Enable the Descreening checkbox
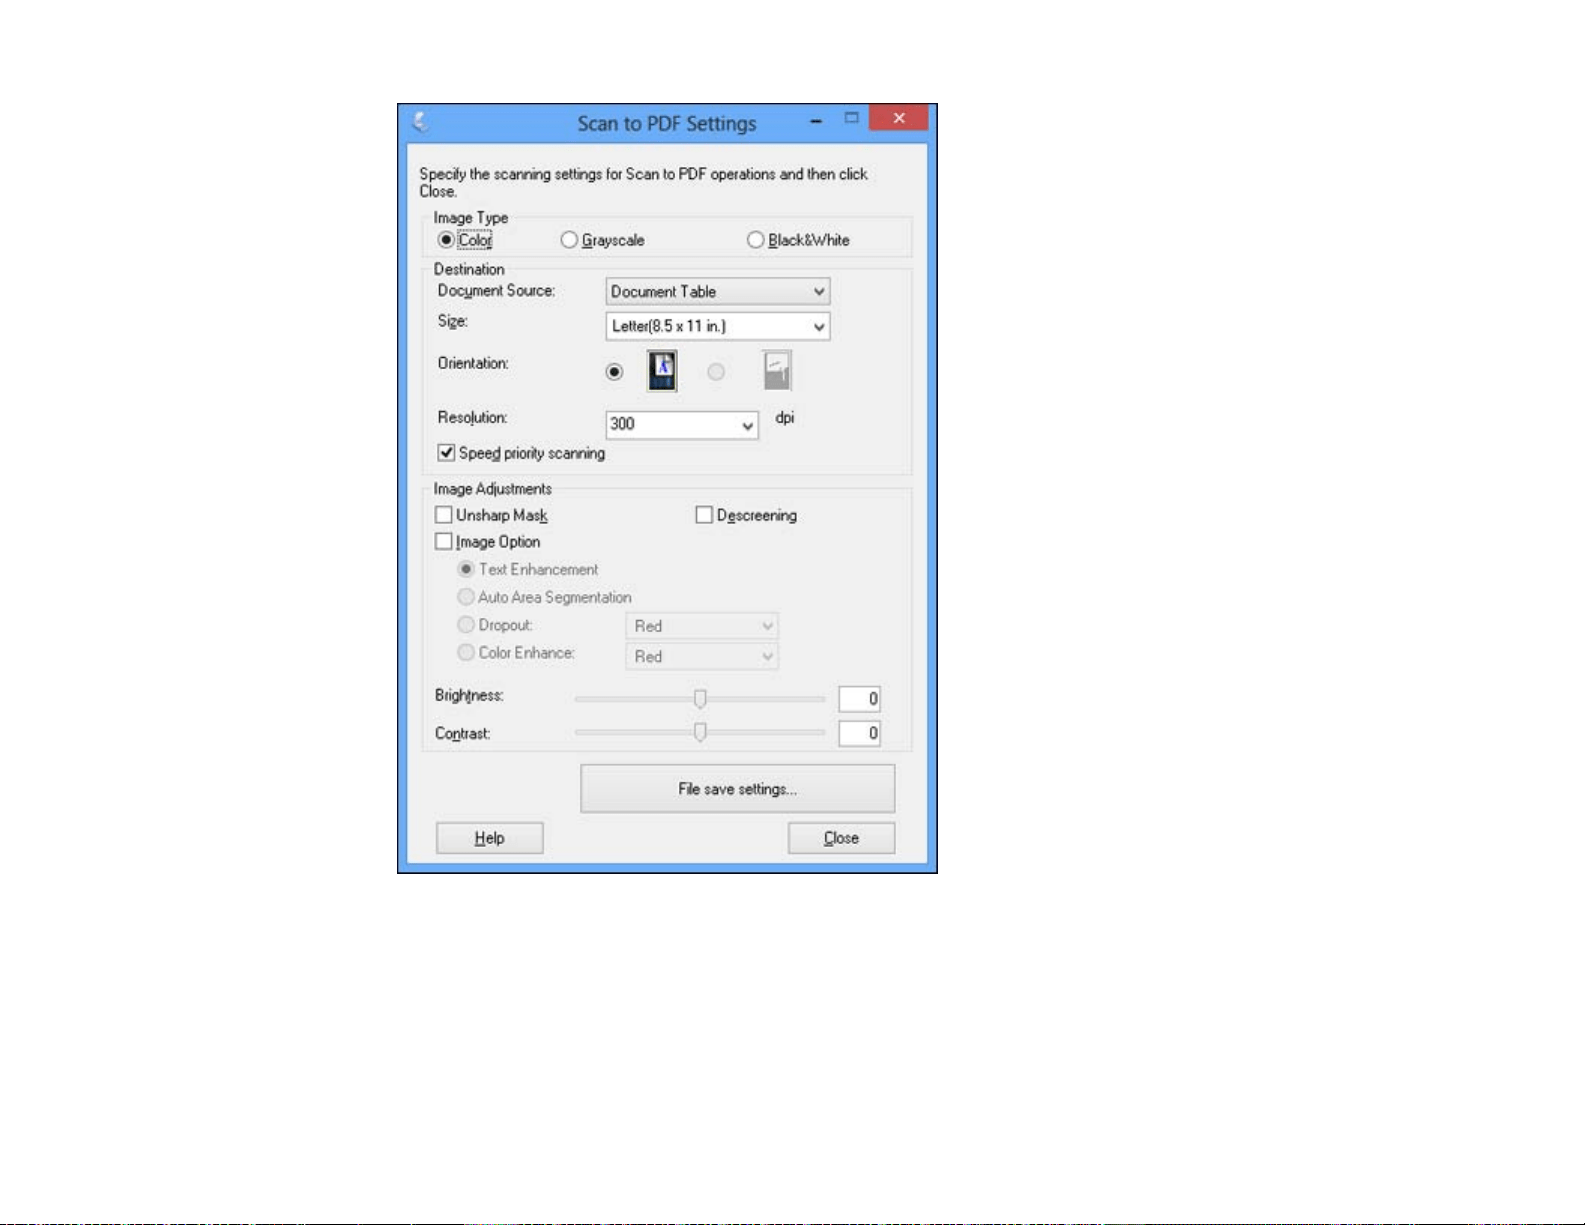The width and height of the screenshot is (1585, 1225). [x=704, y=515]
